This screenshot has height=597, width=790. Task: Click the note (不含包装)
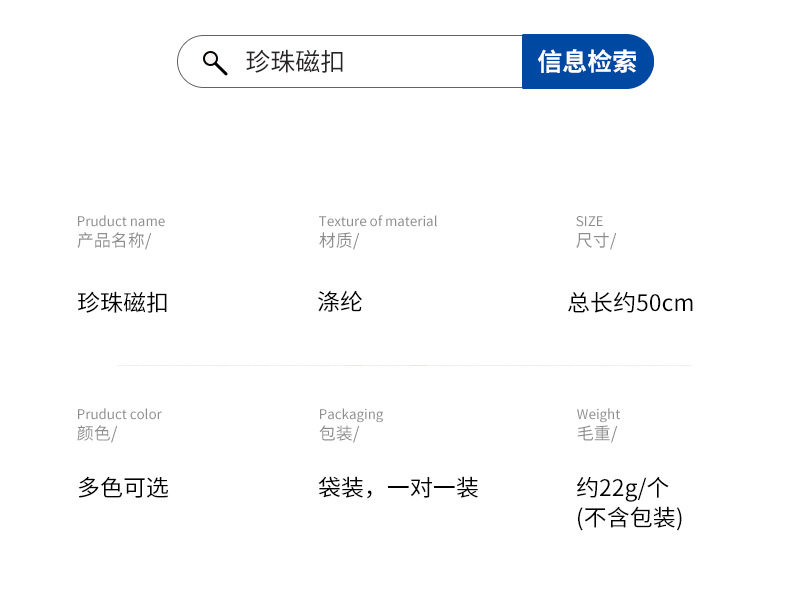point(630,517)
